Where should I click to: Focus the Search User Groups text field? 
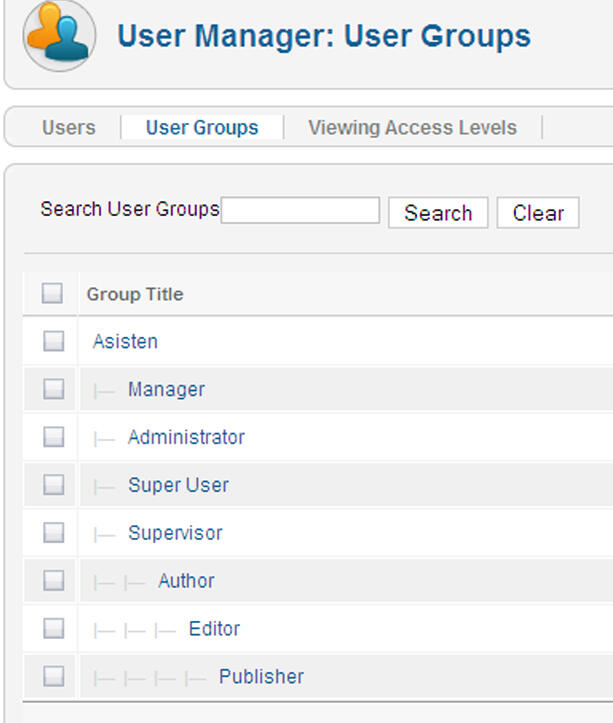(300, 210)
